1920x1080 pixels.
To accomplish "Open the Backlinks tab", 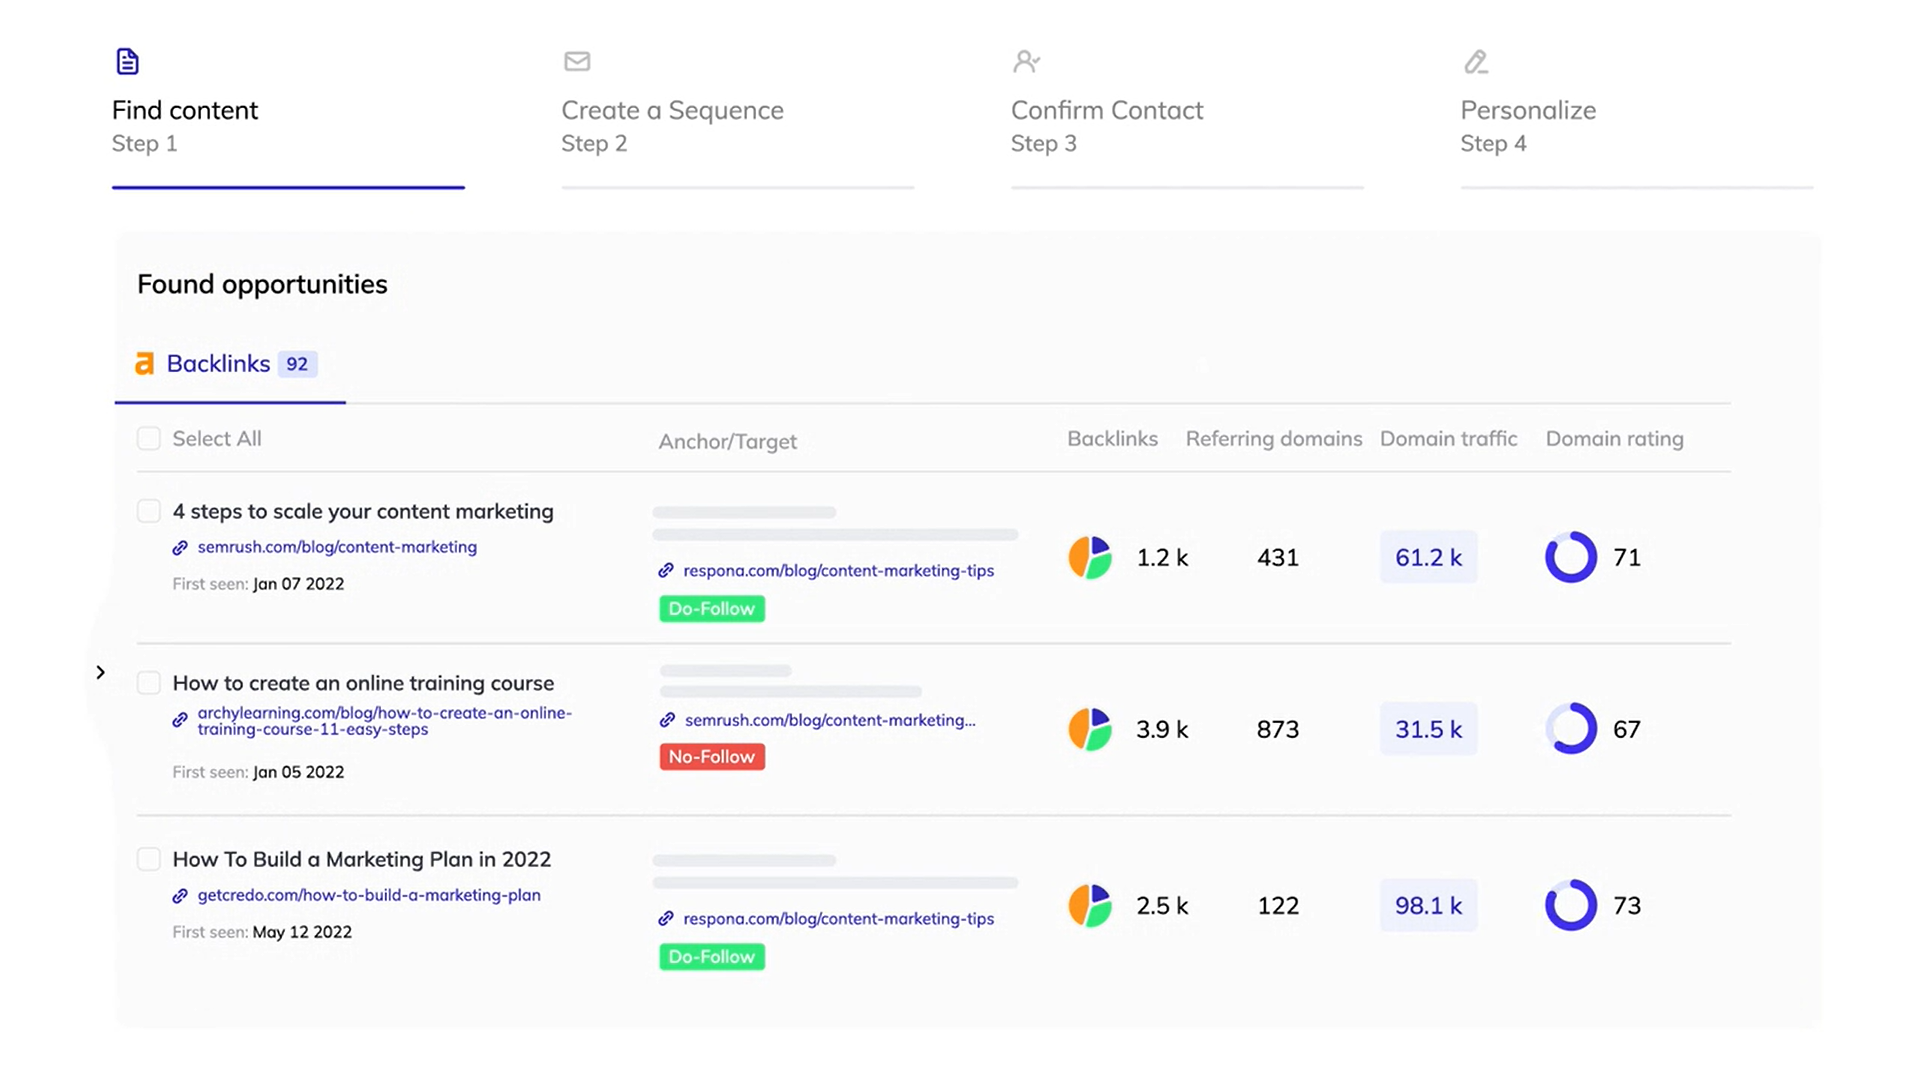I will (218, 364).
